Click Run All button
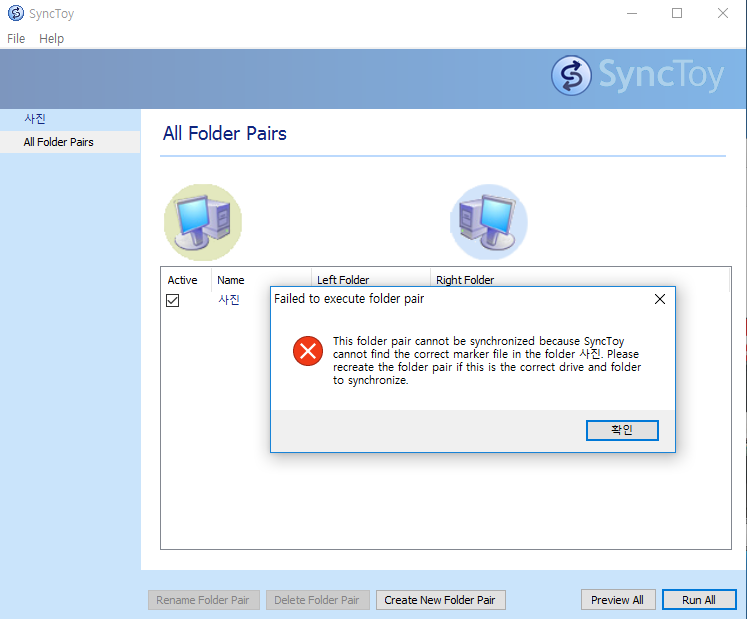Screen dimensions: 747x619 [x=699, y=600]
